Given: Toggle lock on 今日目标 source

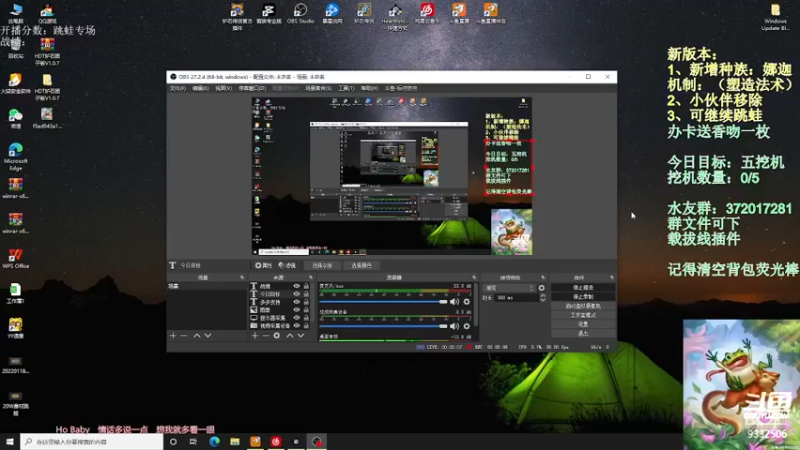Looking at the screenshot, I should [306, 294].
